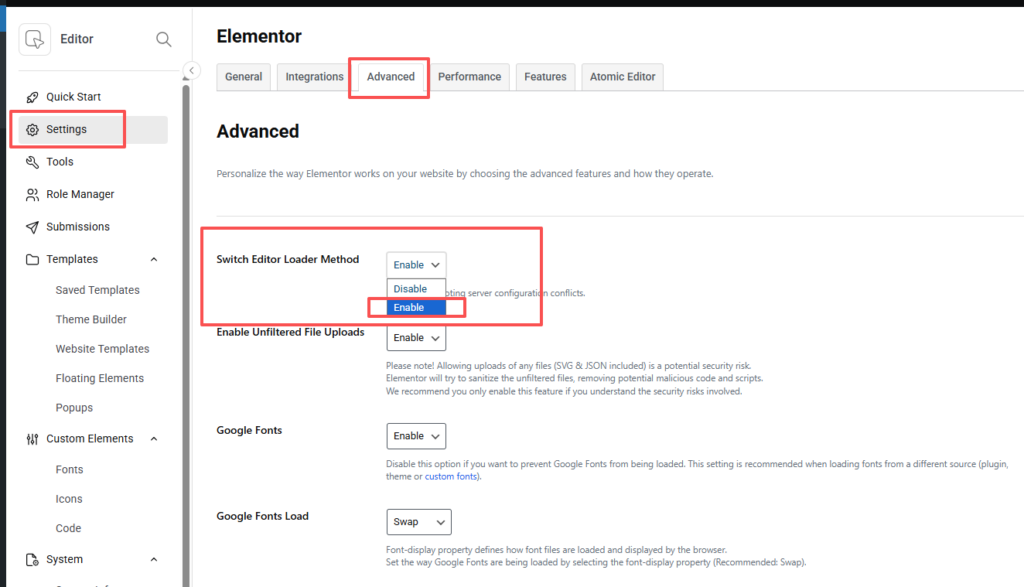Switch to the Performance tab
This screenshot has height=587, width=1024.
tap(470, 76)
